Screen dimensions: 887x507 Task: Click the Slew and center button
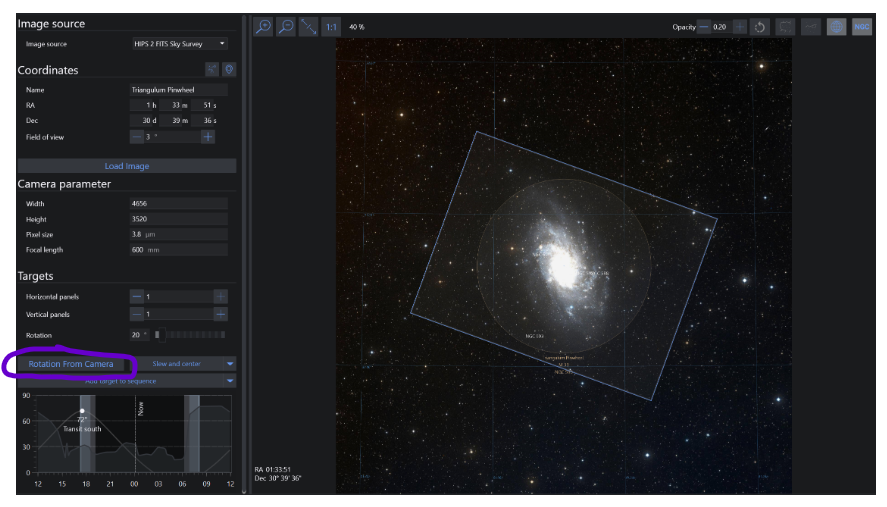coord(176,364)
